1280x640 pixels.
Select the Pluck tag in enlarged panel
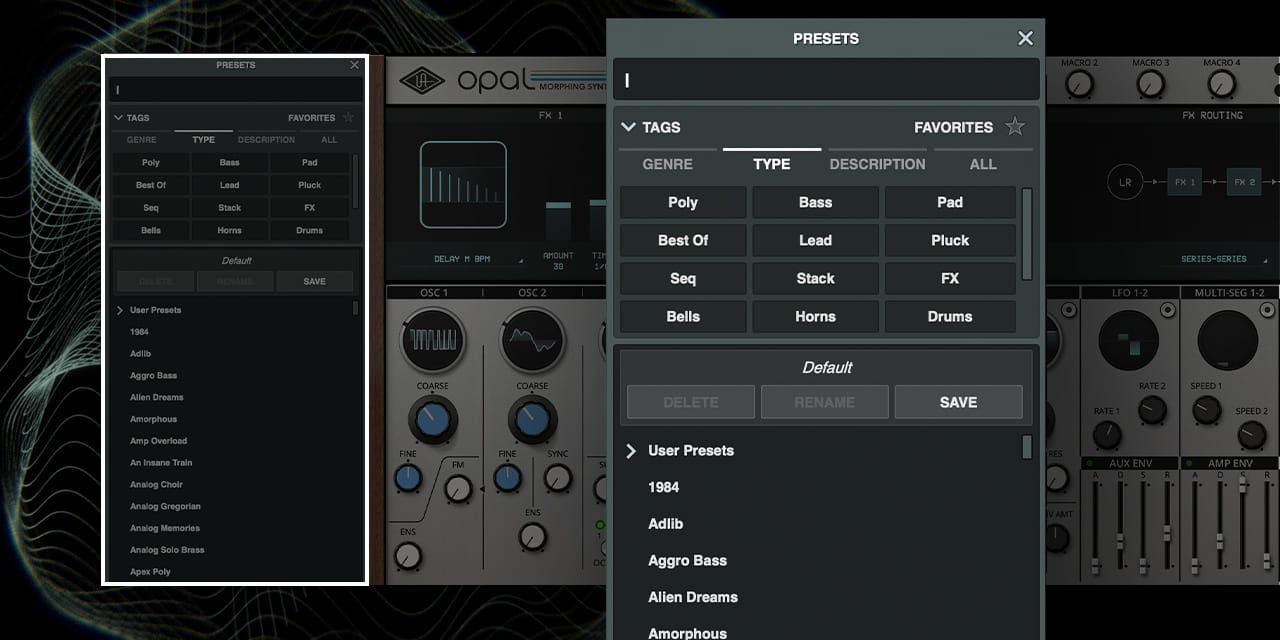[950, 240]
